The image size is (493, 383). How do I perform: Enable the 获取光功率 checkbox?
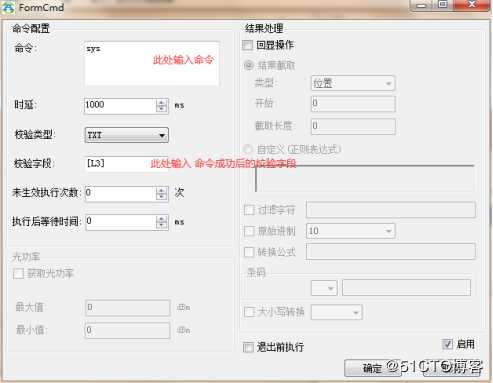[18, 274]
